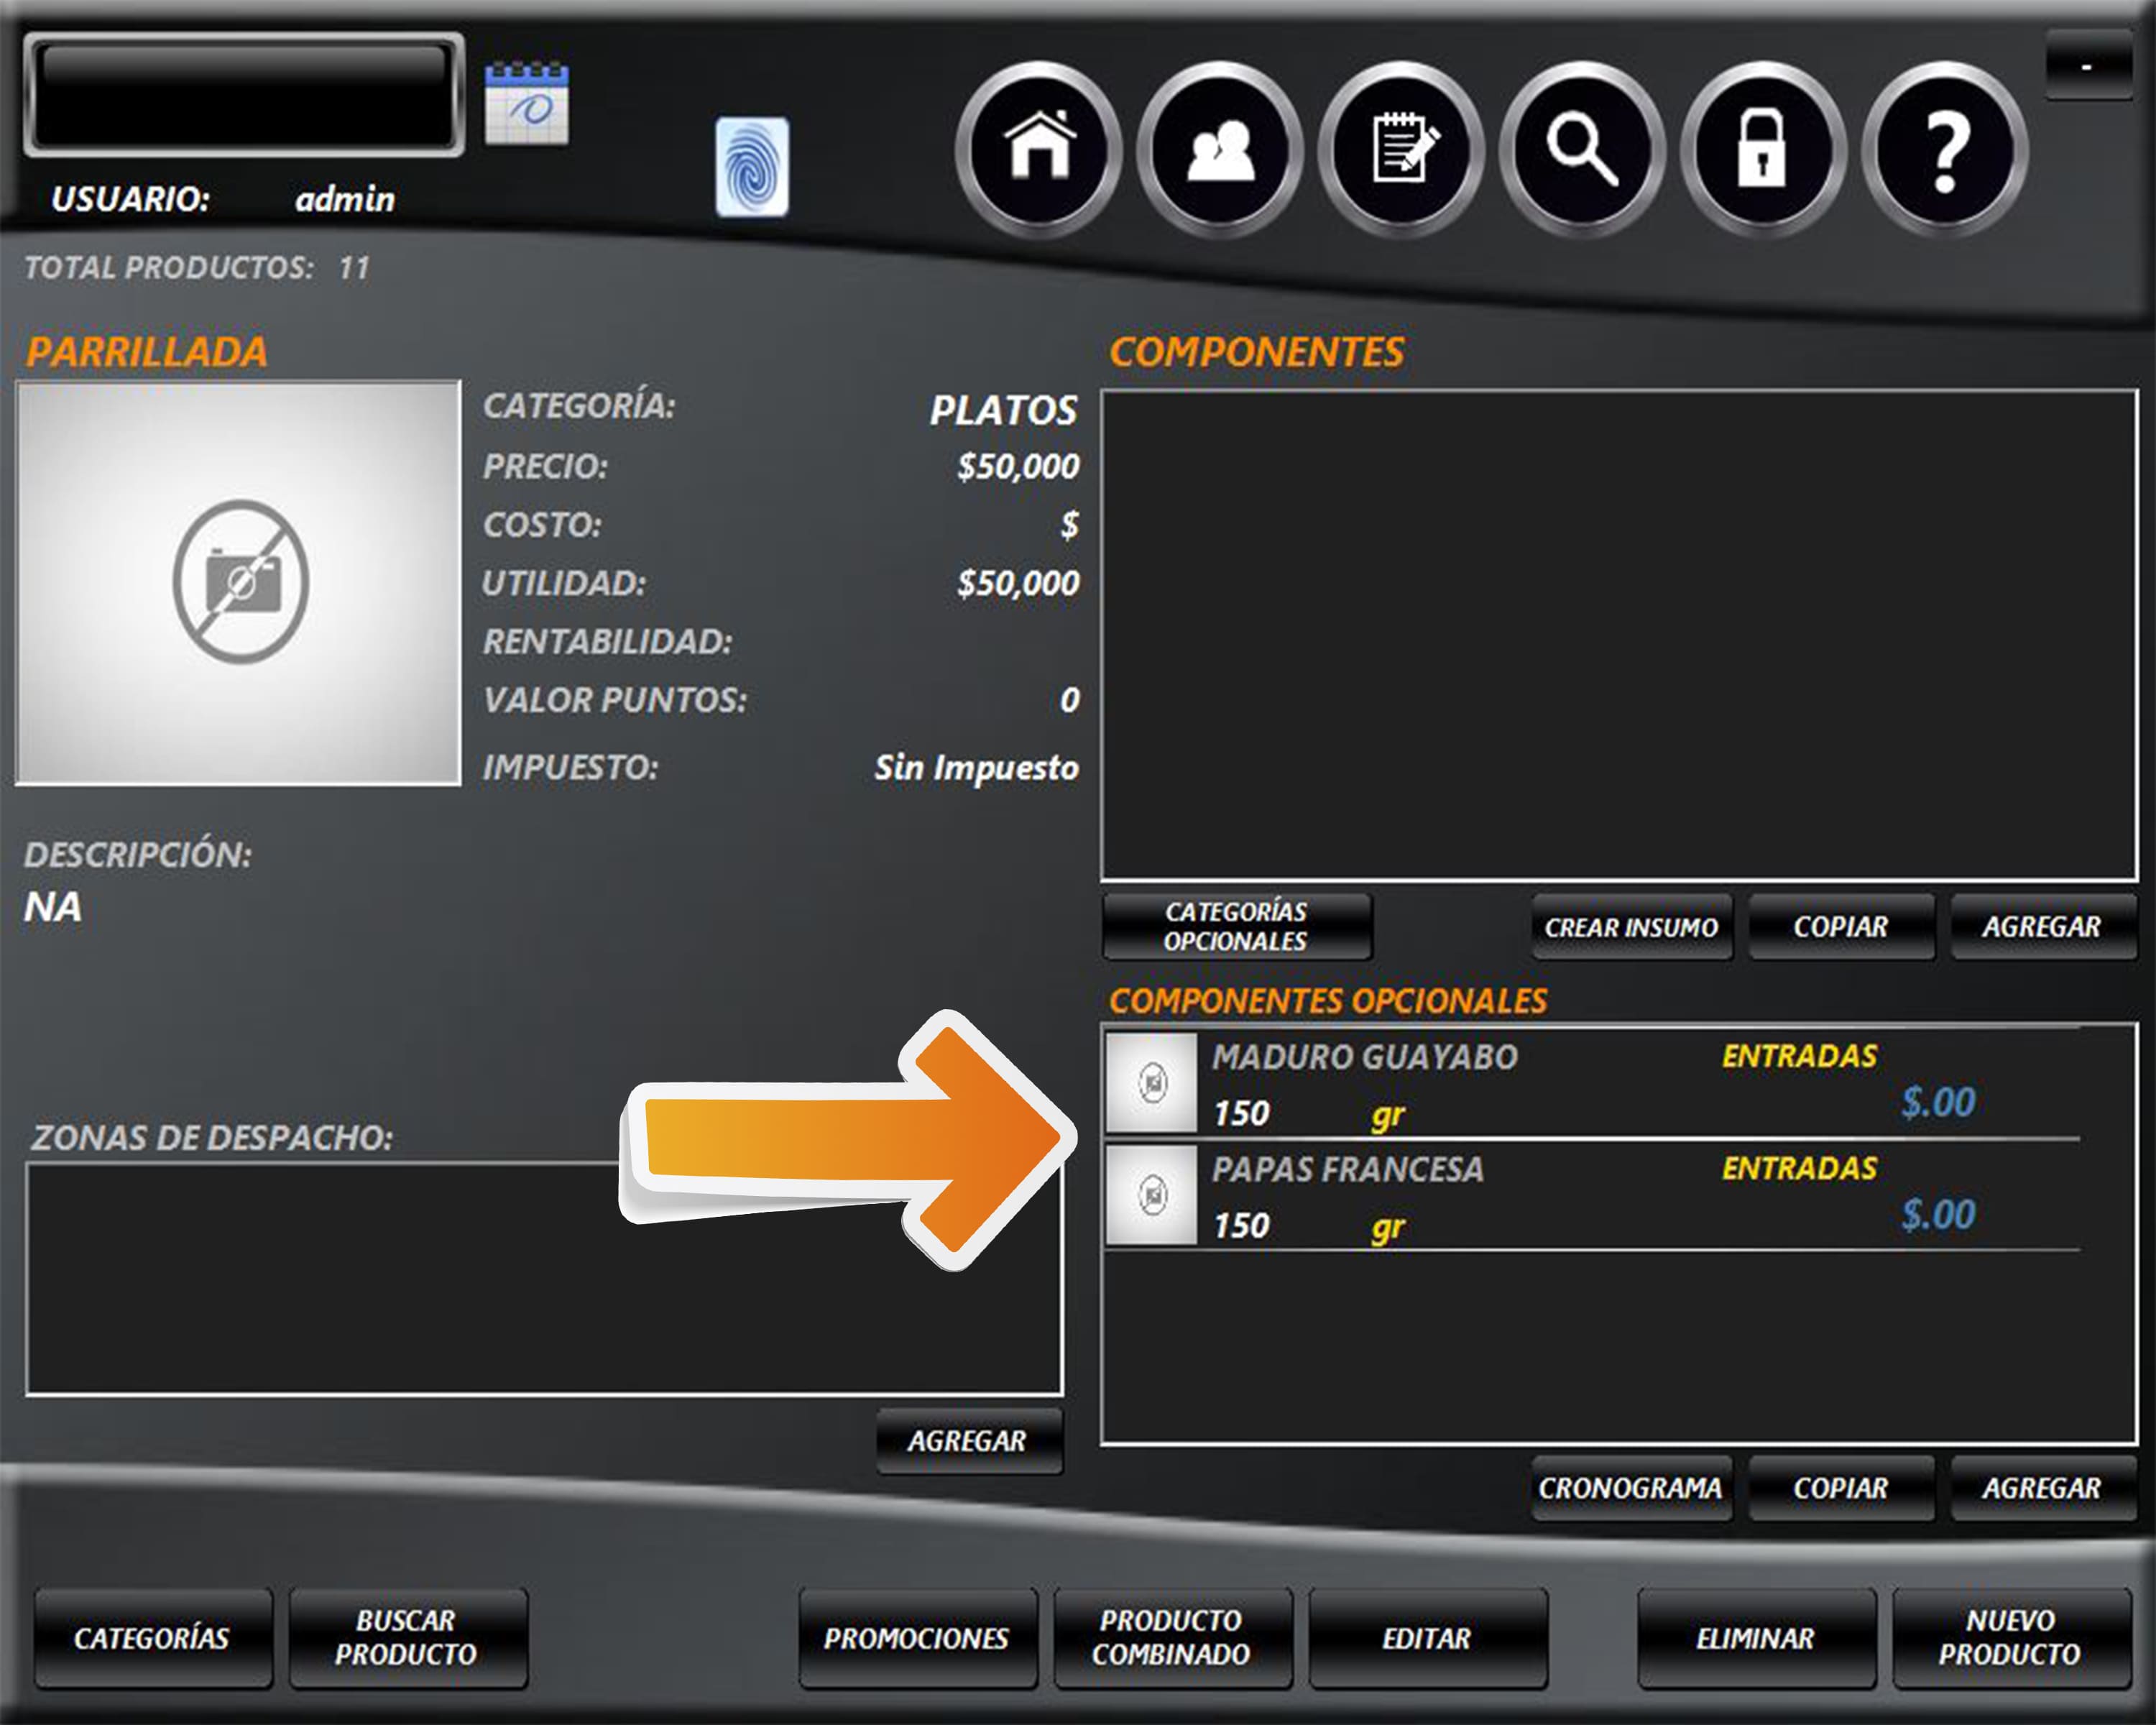
Task: Click the Home icon button
Action: pyautogui.click(x=1039, y=148)
